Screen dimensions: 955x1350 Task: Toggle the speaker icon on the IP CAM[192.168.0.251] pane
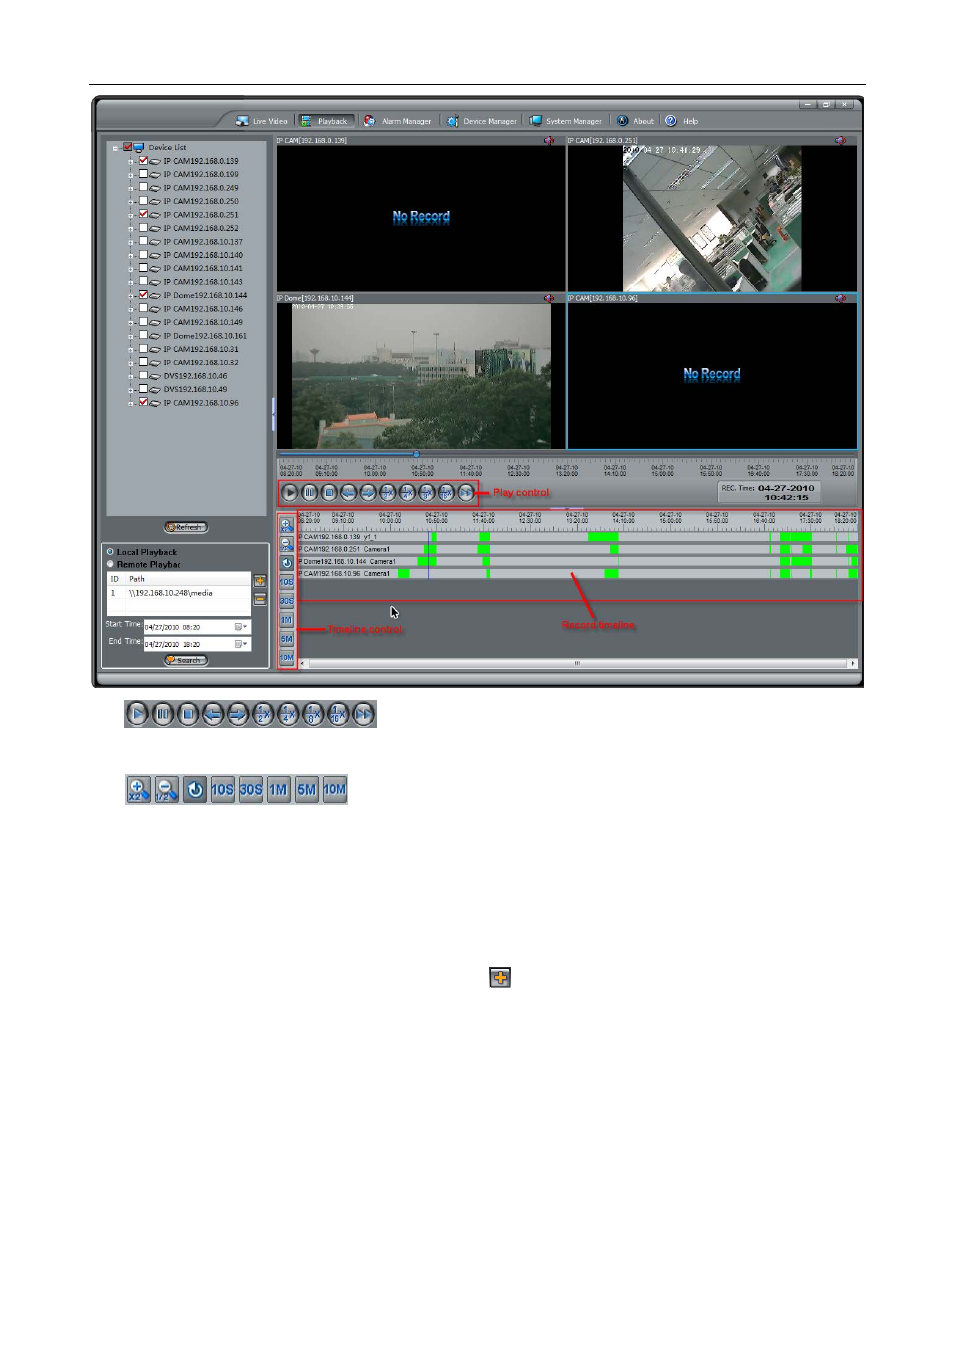tap(840, 141)
